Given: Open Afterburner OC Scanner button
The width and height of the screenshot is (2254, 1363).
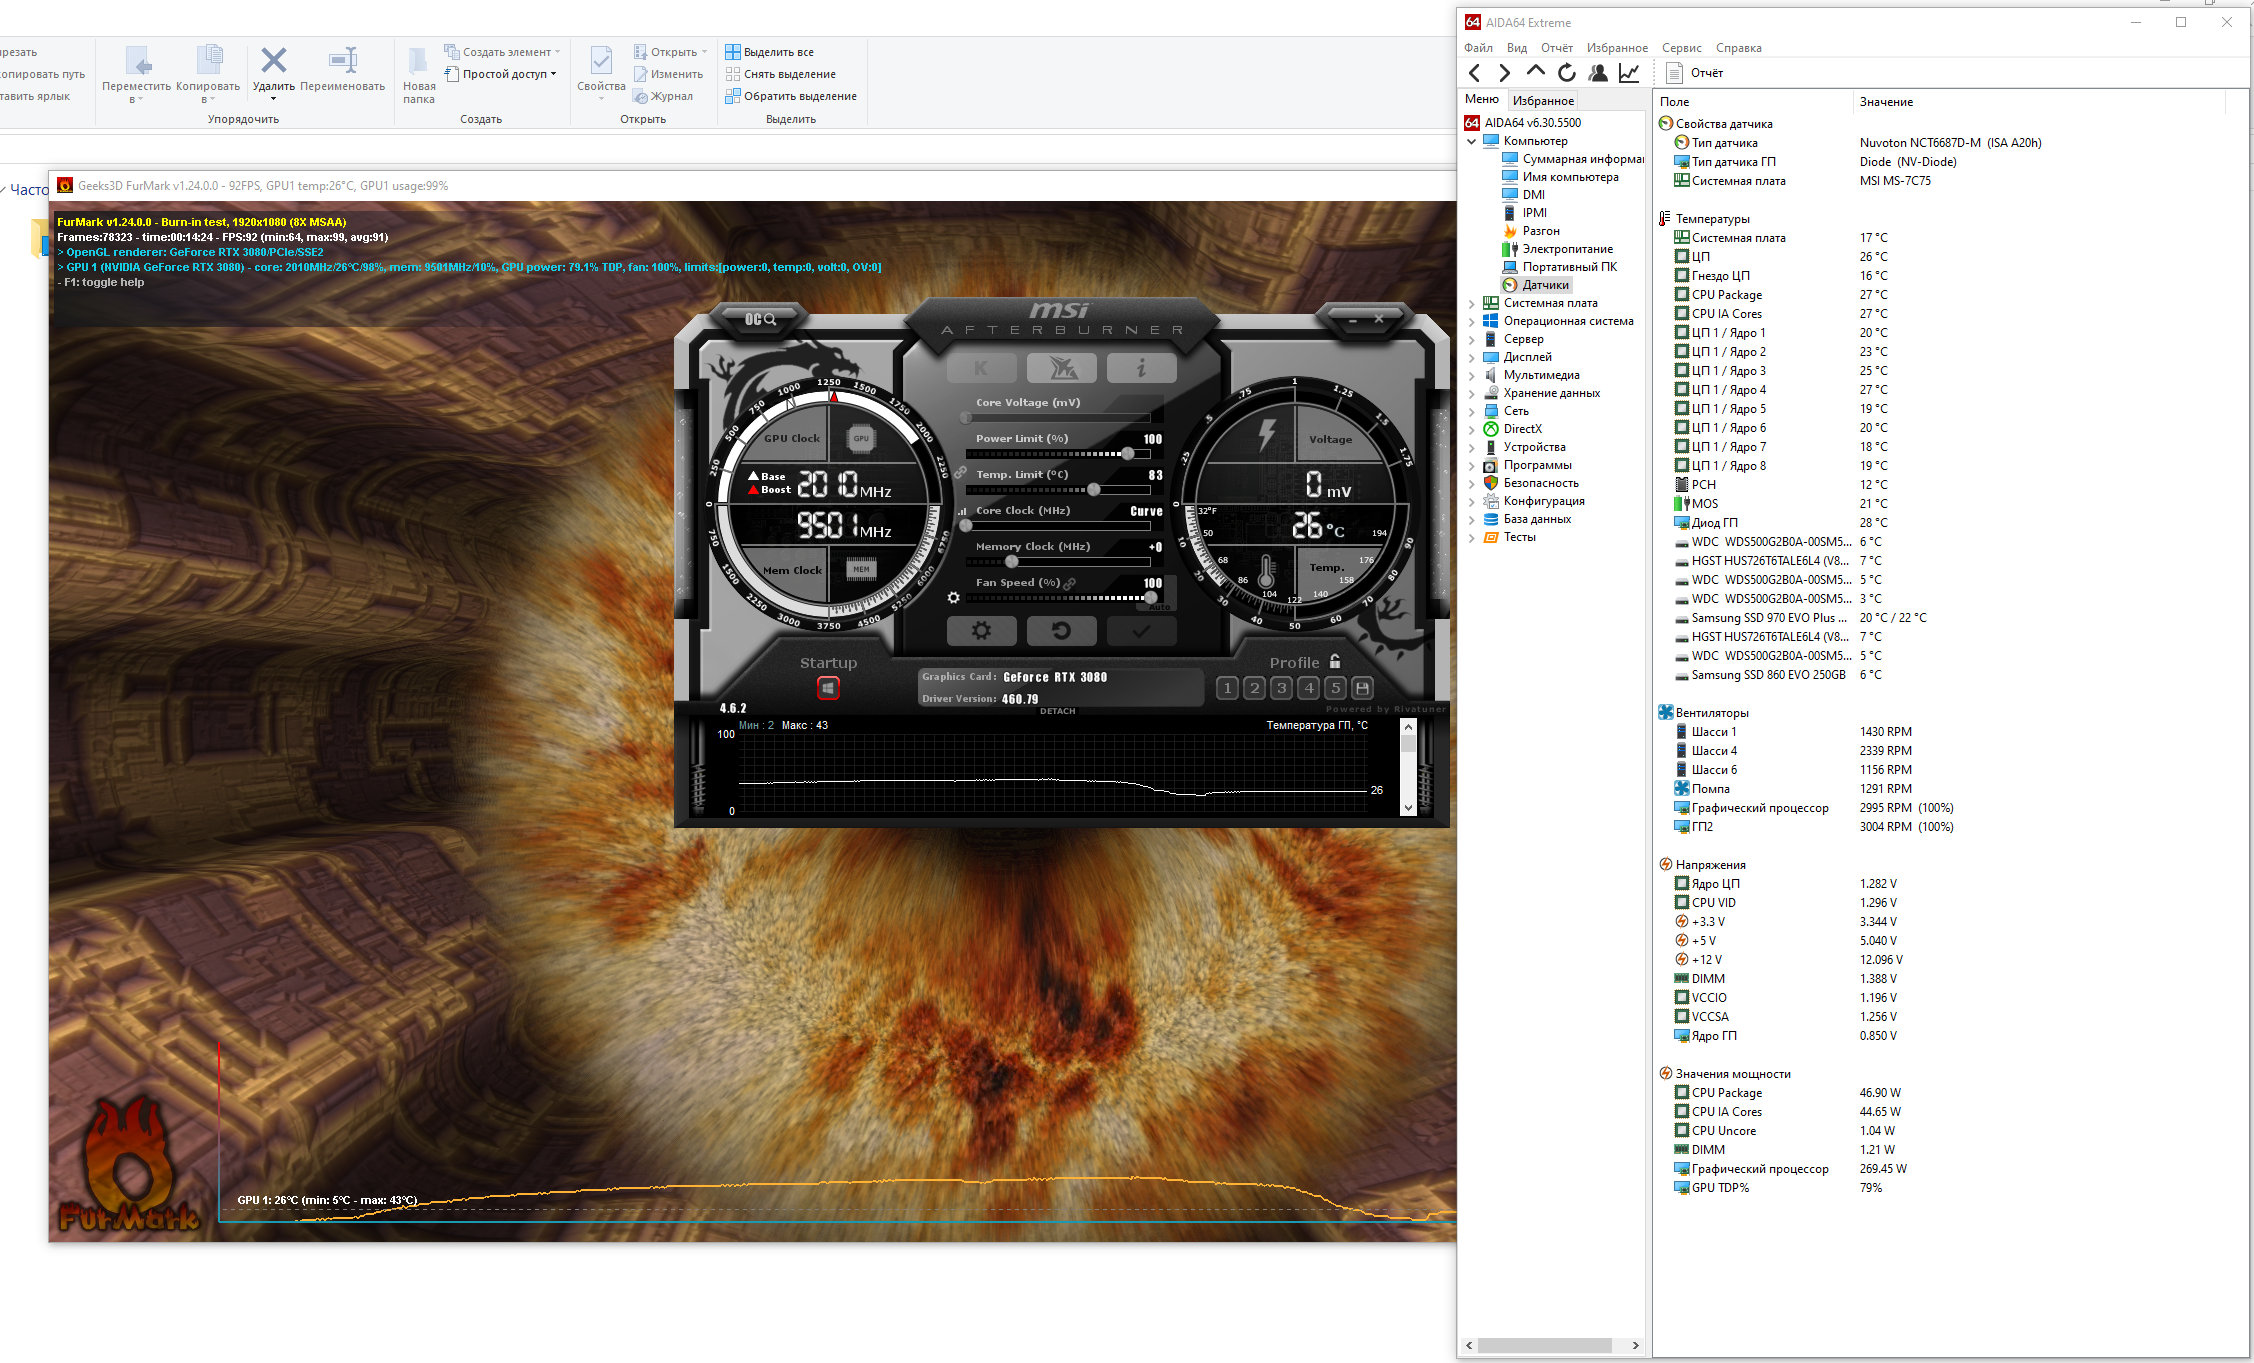Looking at the screenshot, I should pyautogui.click(x=760, y=319).
